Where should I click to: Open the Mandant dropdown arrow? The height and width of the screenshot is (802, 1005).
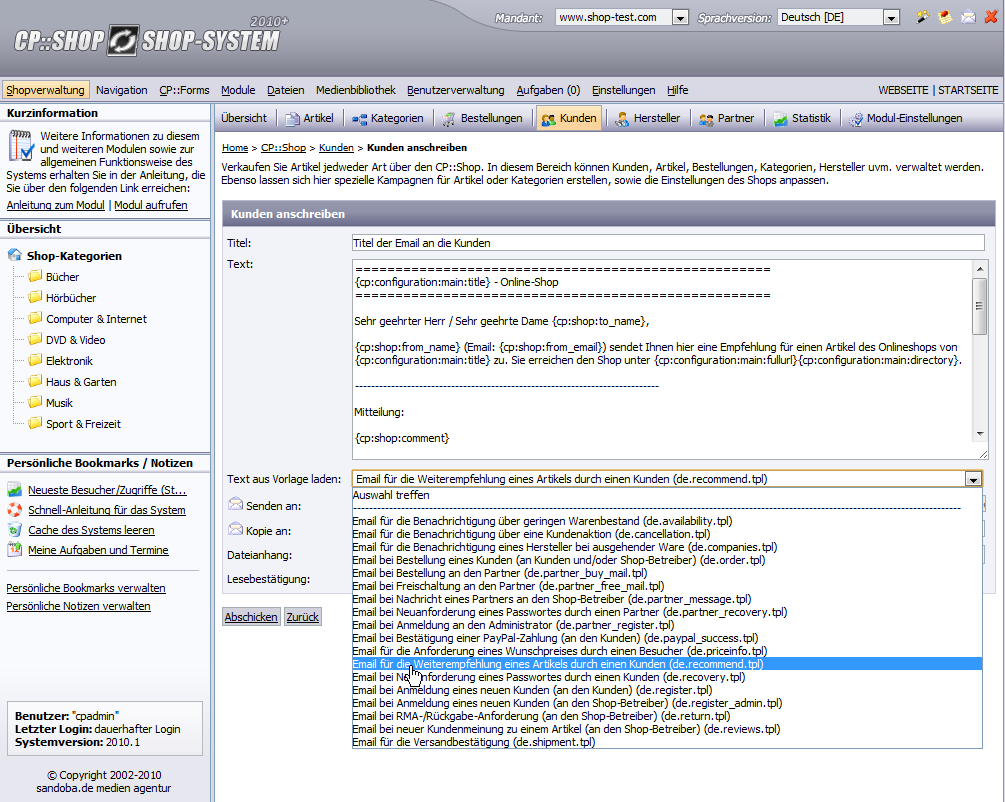pos(680,17)
